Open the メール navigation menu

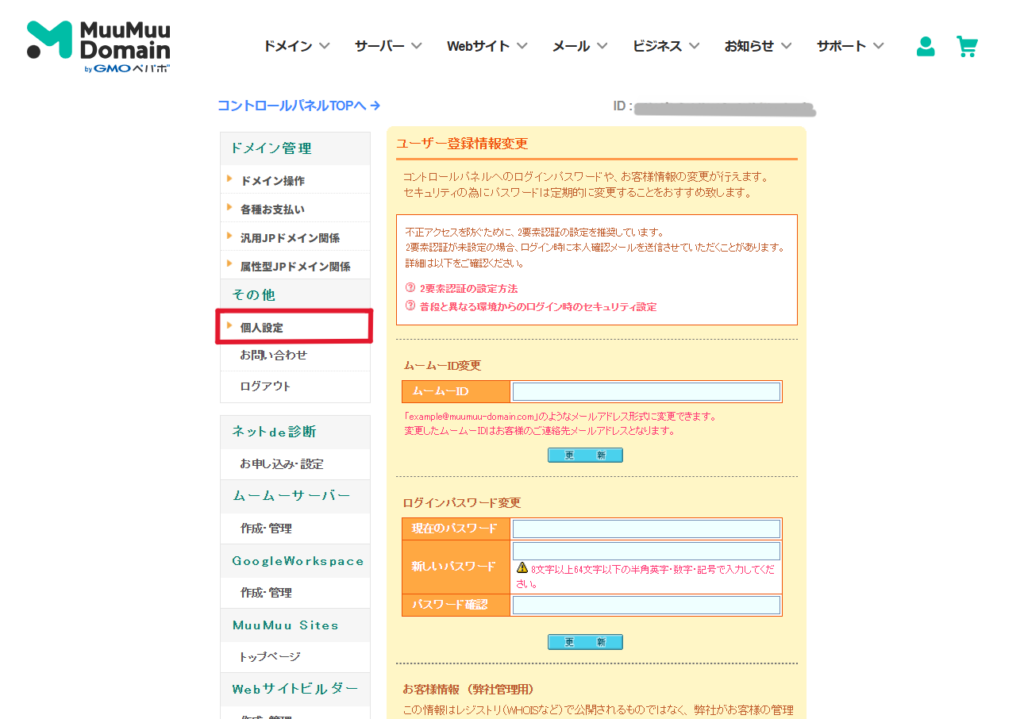tap(580, 46)
